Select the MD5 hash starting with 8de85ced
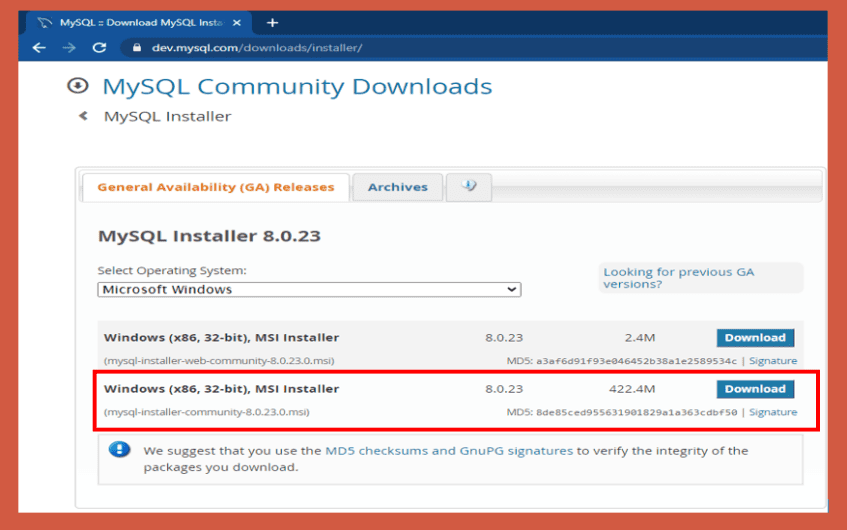 pos(636,412)
